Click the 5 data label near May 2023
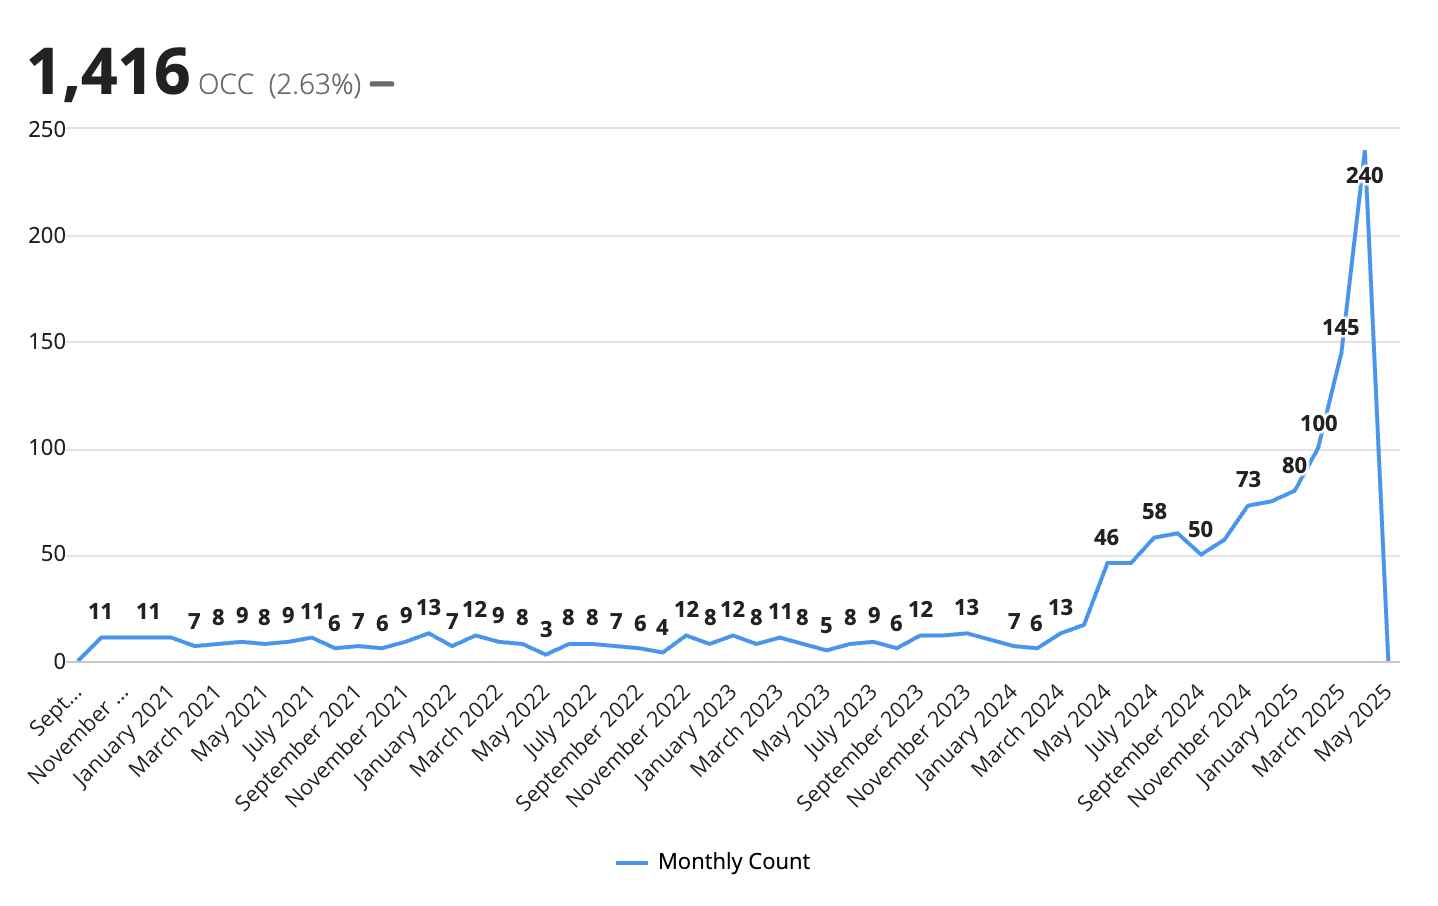The height and width of the screenshot is (906, 1438). (826, 626)
